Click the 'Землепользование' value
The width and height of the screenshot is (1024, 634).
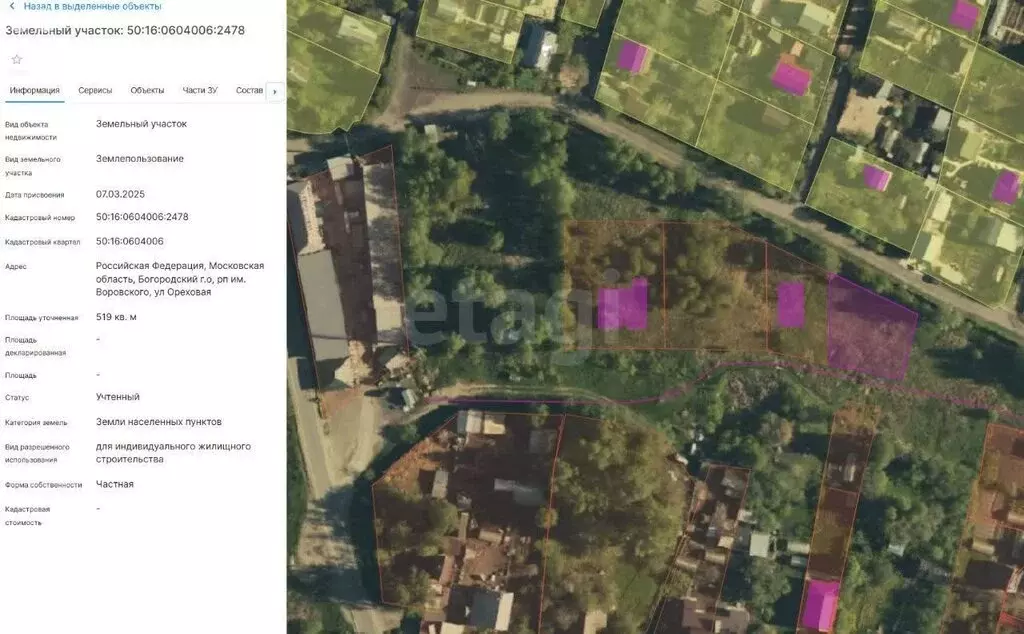140,159
